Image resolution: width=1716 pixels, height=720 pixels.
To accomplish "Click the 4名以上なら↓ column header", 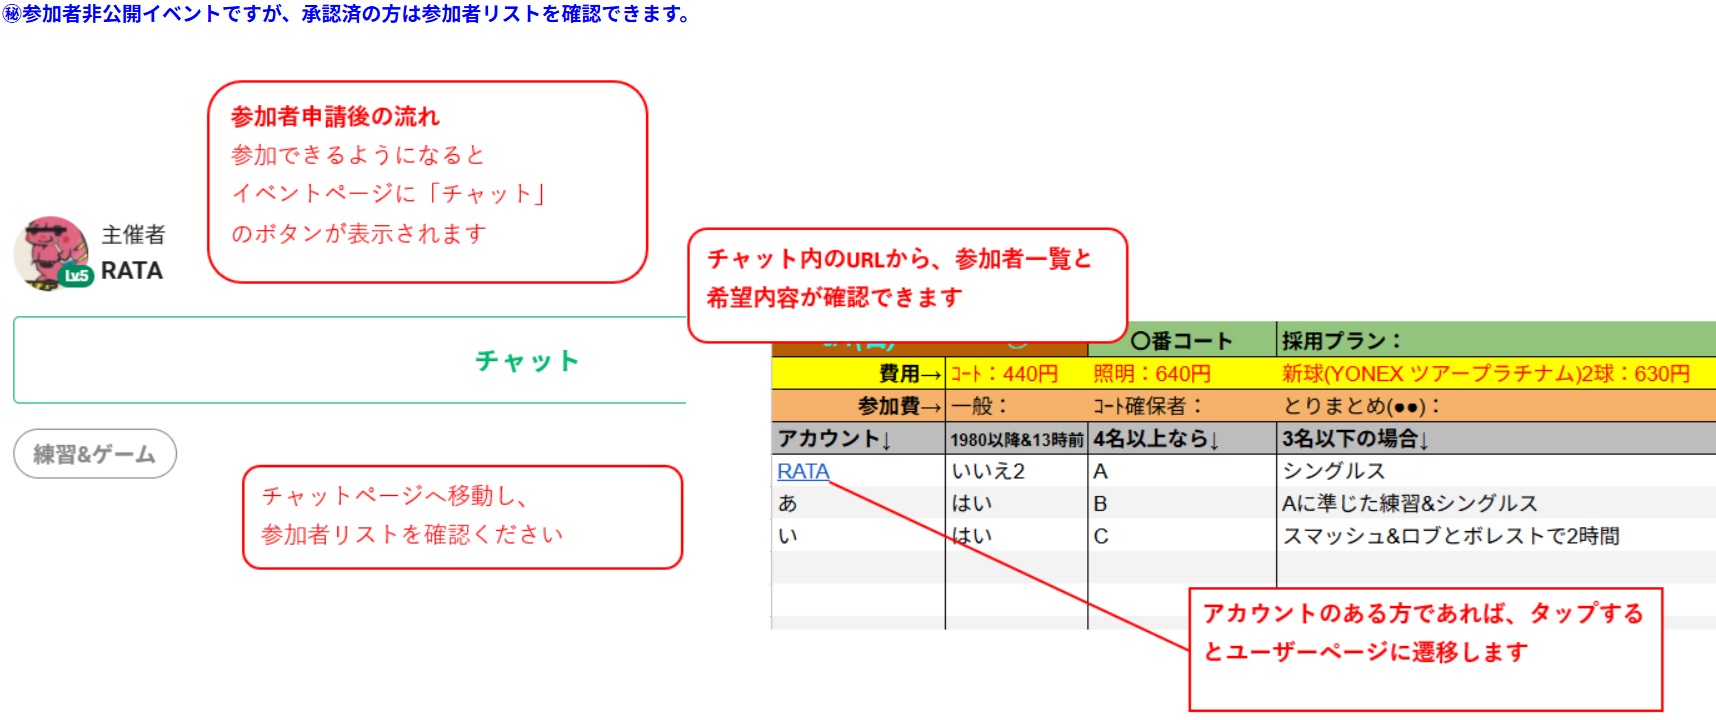I will click(1156, 439).
